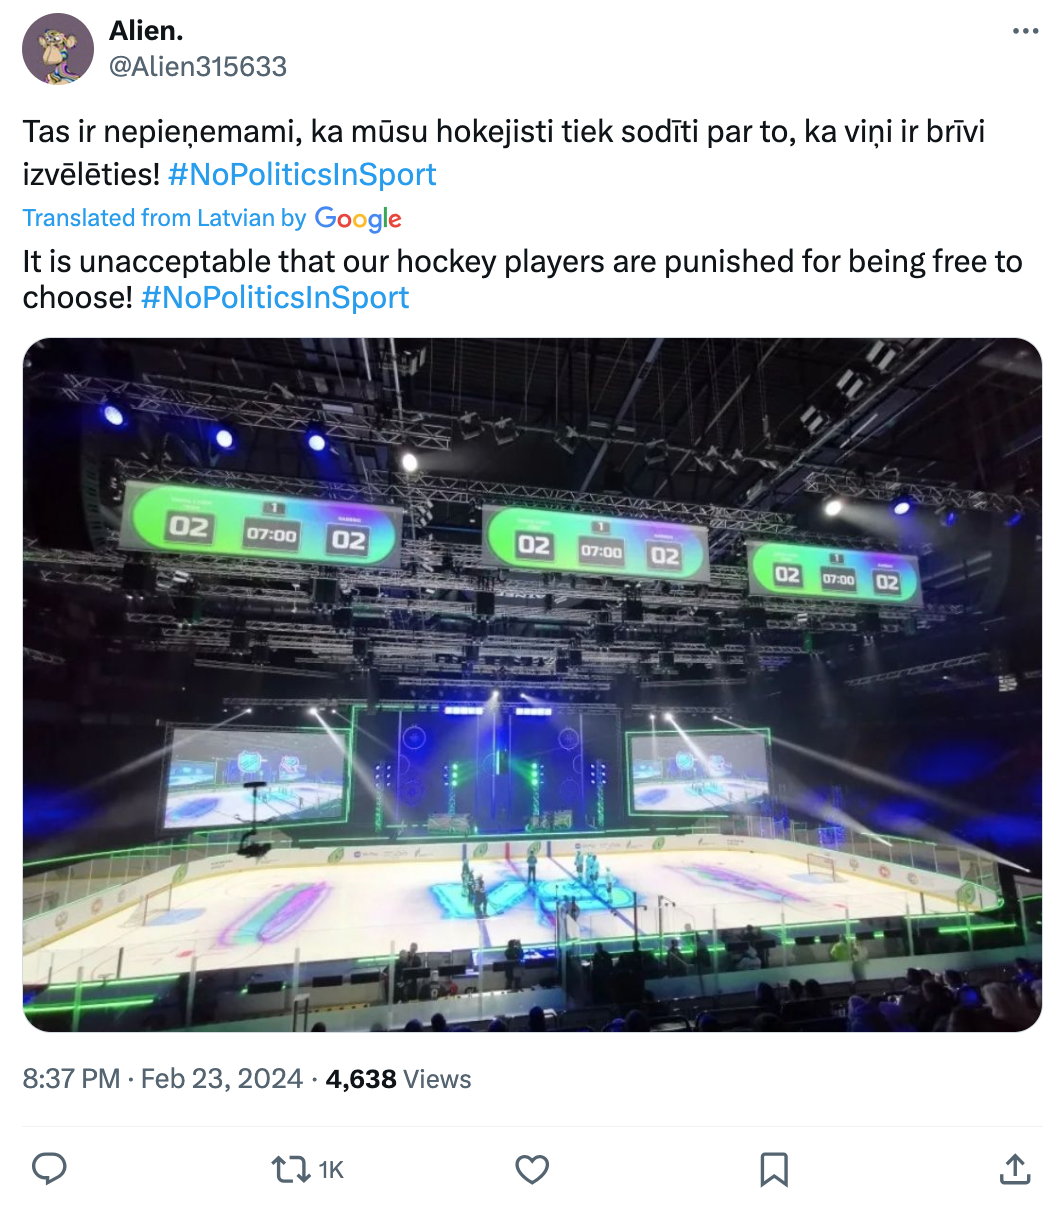Screen dimensions: 1064x1208
Task: View the 4,638 Views count
Action: tap(398, 1079)
